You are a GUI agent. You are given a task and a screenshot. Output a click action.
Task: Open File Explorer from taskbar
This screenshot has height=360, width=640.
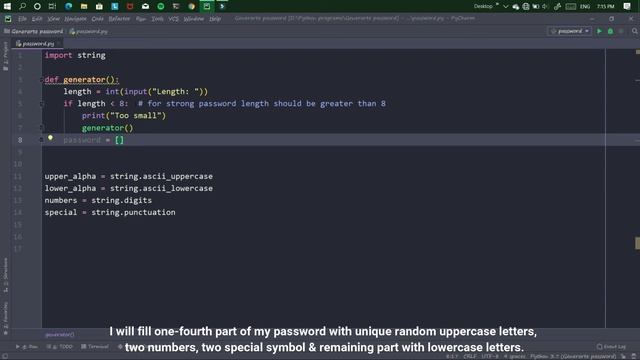(x=84, y=6)
